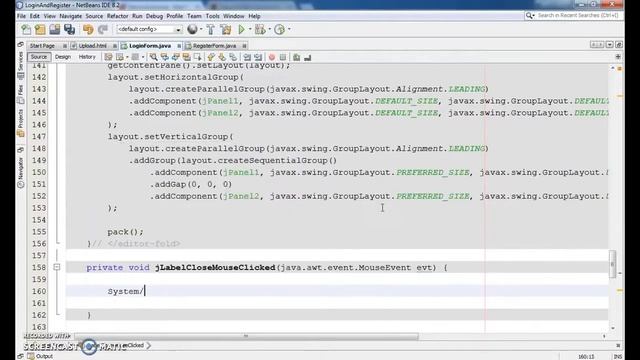
Task: Click the Clean and Build Project icon
Action: [226, 29]
